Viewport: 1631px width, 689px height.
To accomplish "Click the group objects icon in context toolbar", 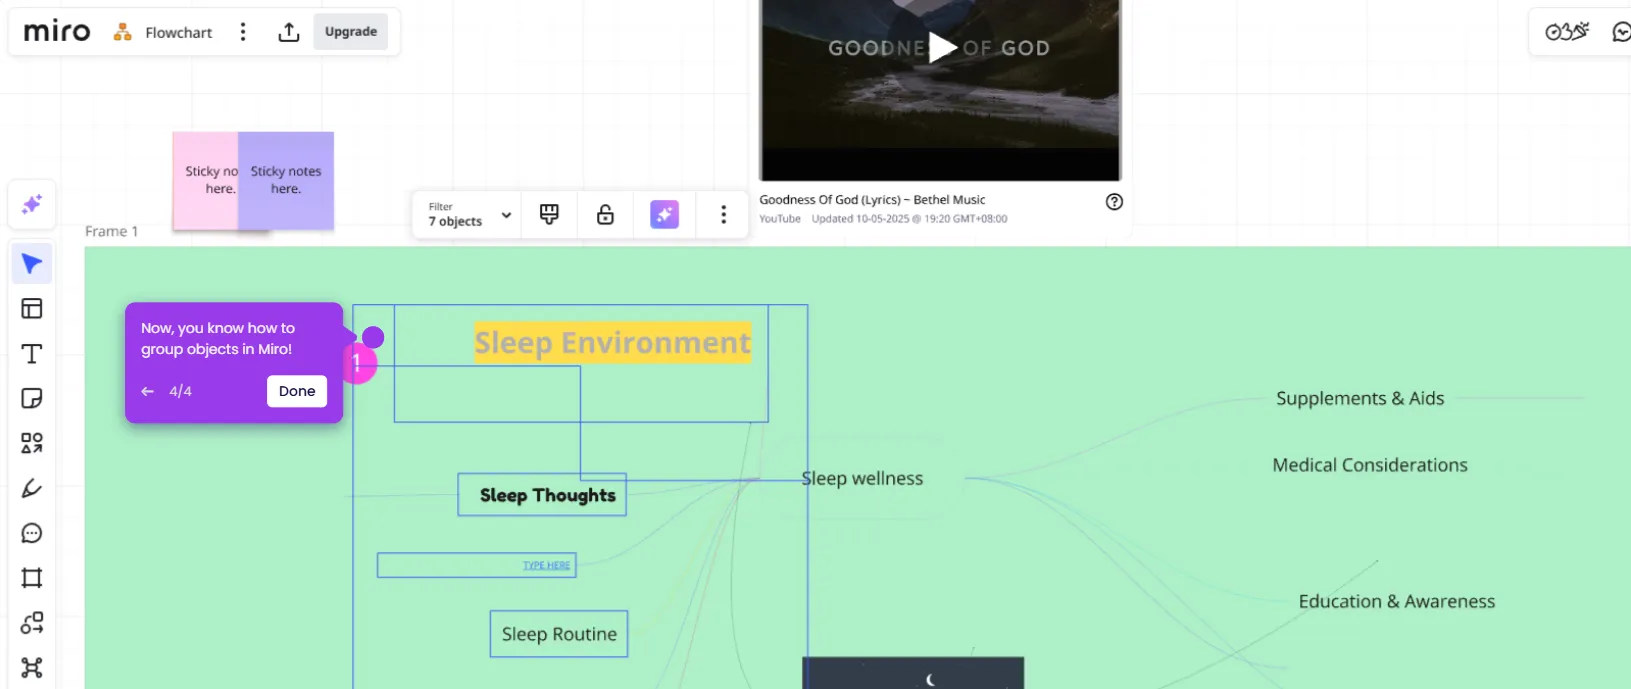I will click(549, 214).
